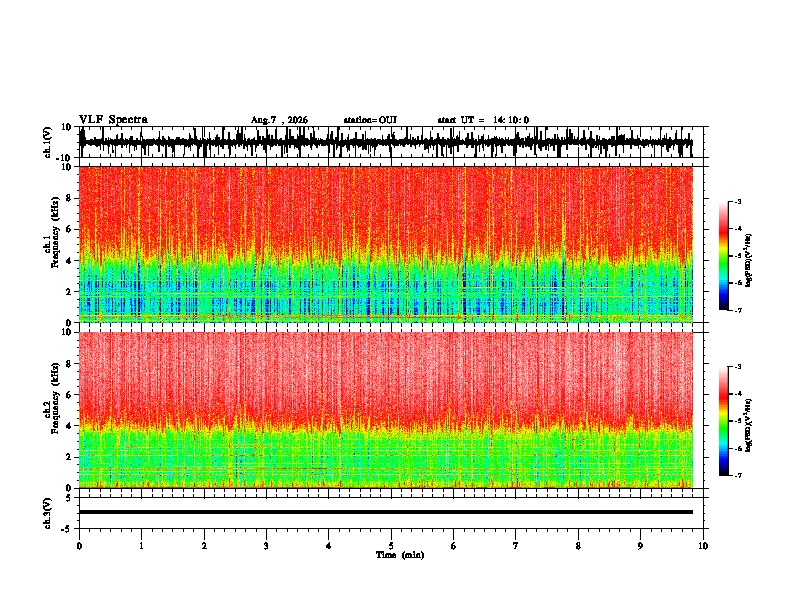Click time axis tick label "3"

(x=266, y=546)
